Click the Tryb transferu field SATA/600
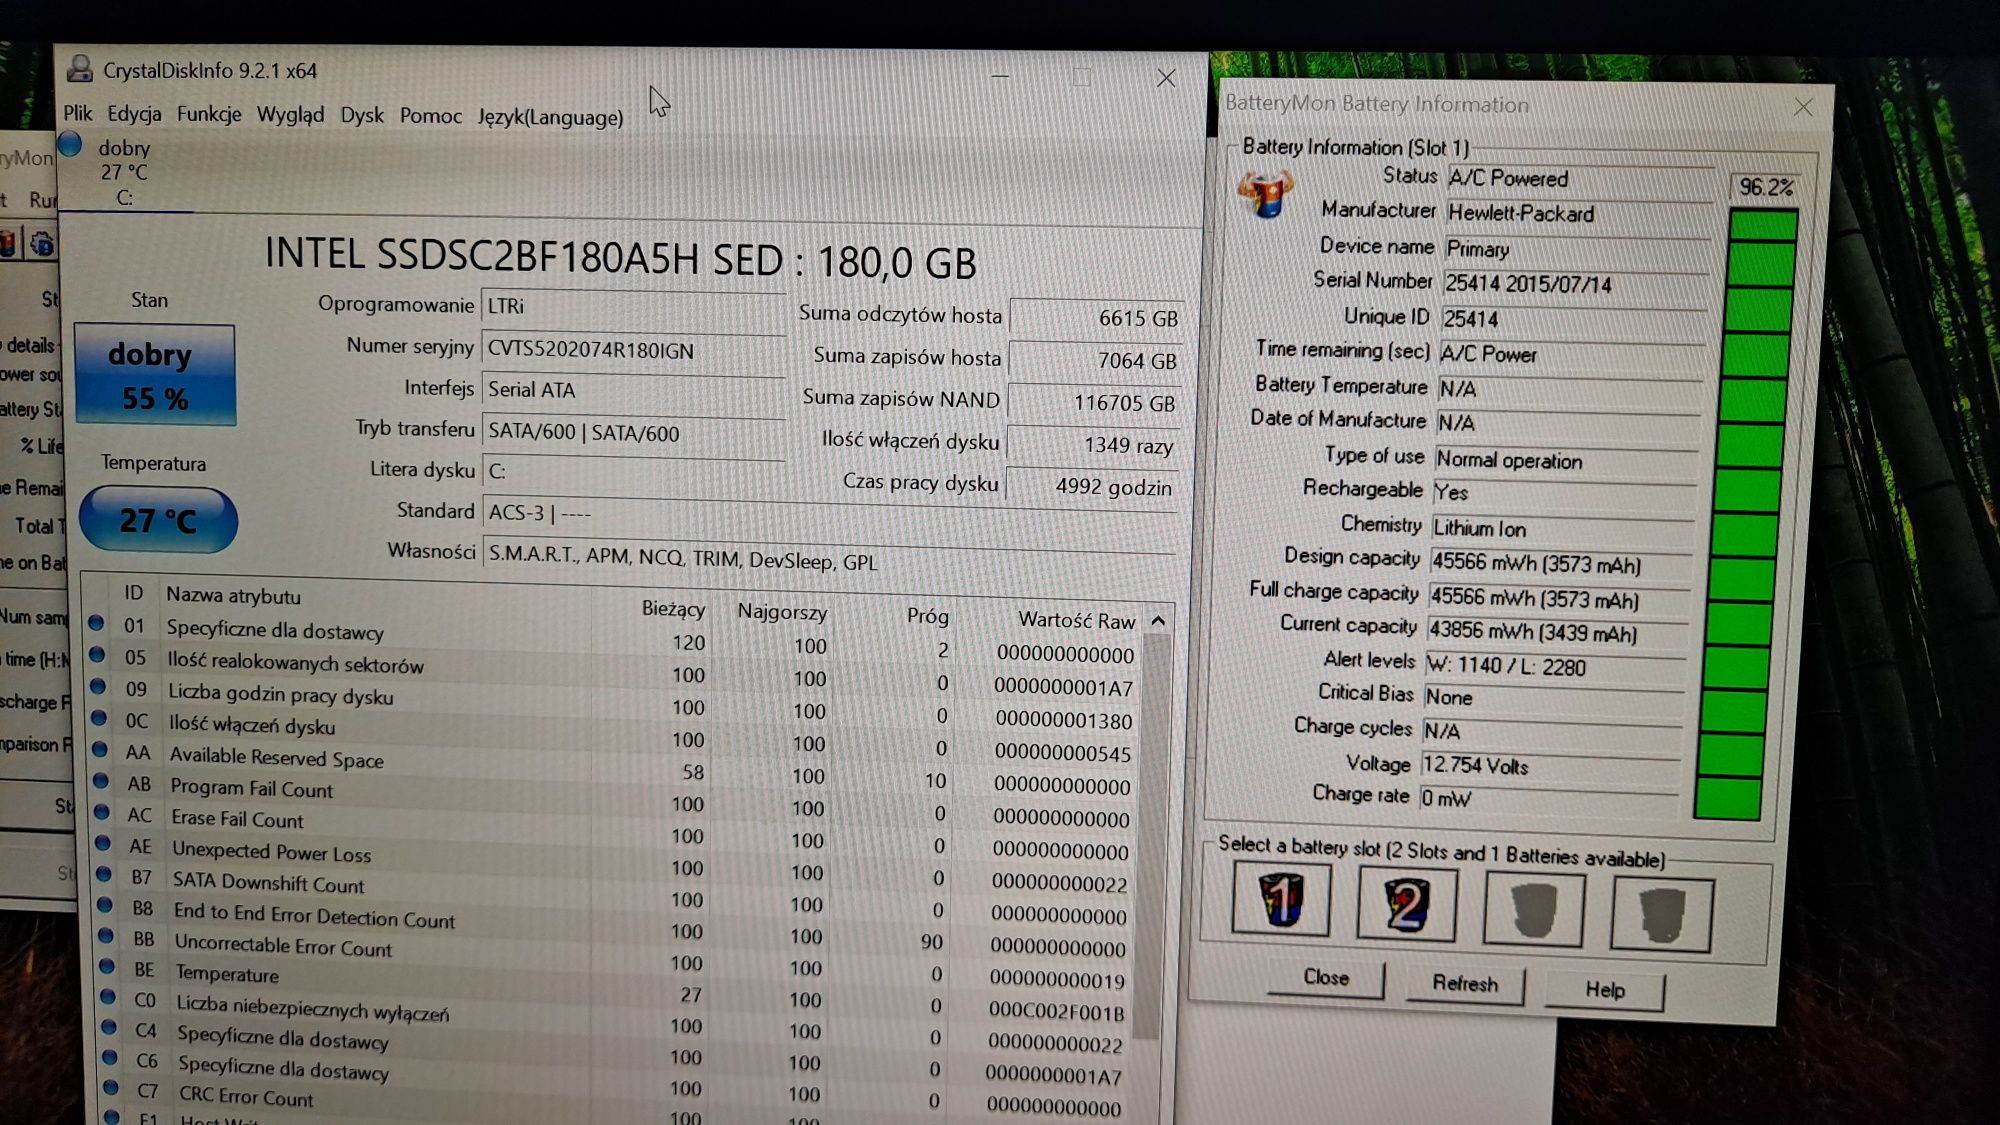The width and height of the screenshot is (2000, 1125). [x=633, y=433]
